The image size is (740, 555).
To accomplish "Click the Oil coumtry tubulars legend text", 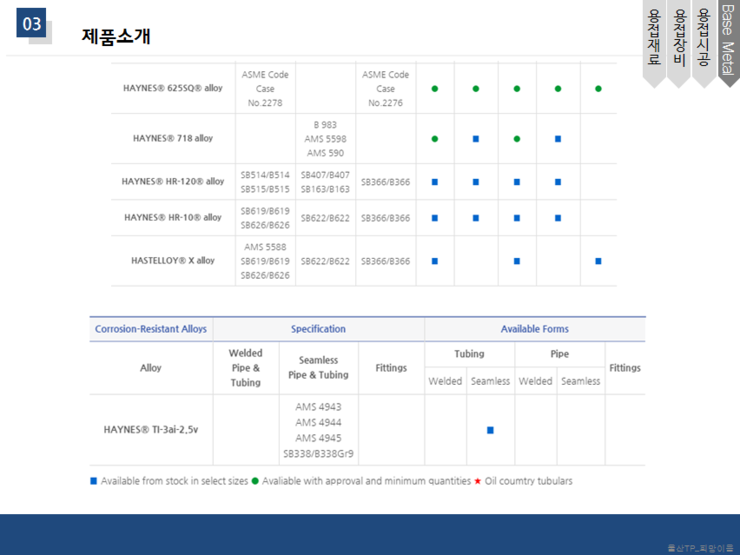I will coord(529,481).
